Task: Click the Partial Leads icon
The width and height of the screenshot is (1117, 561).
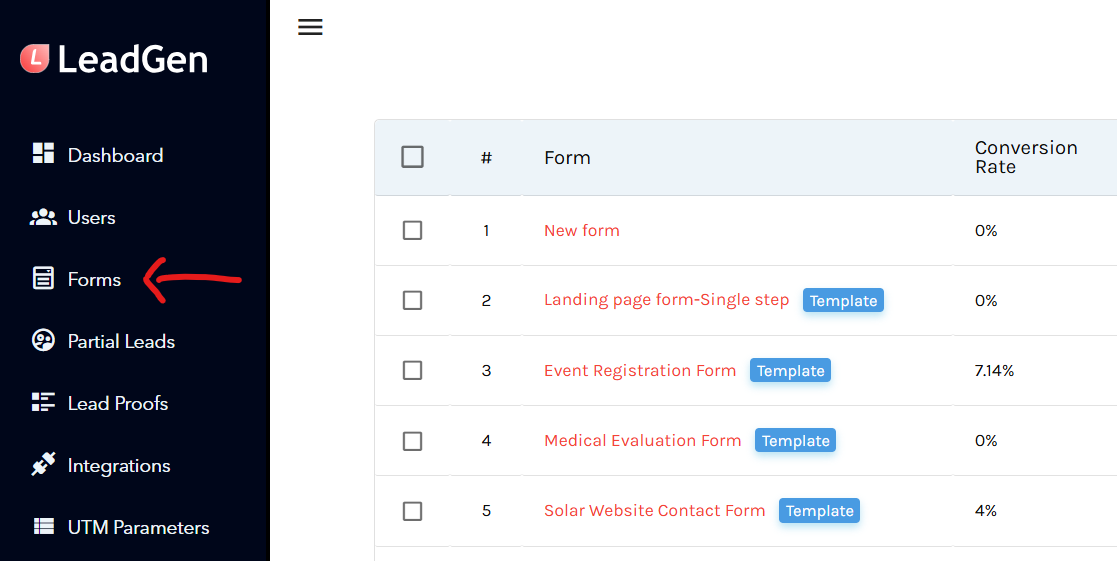Action: point(43,341)
